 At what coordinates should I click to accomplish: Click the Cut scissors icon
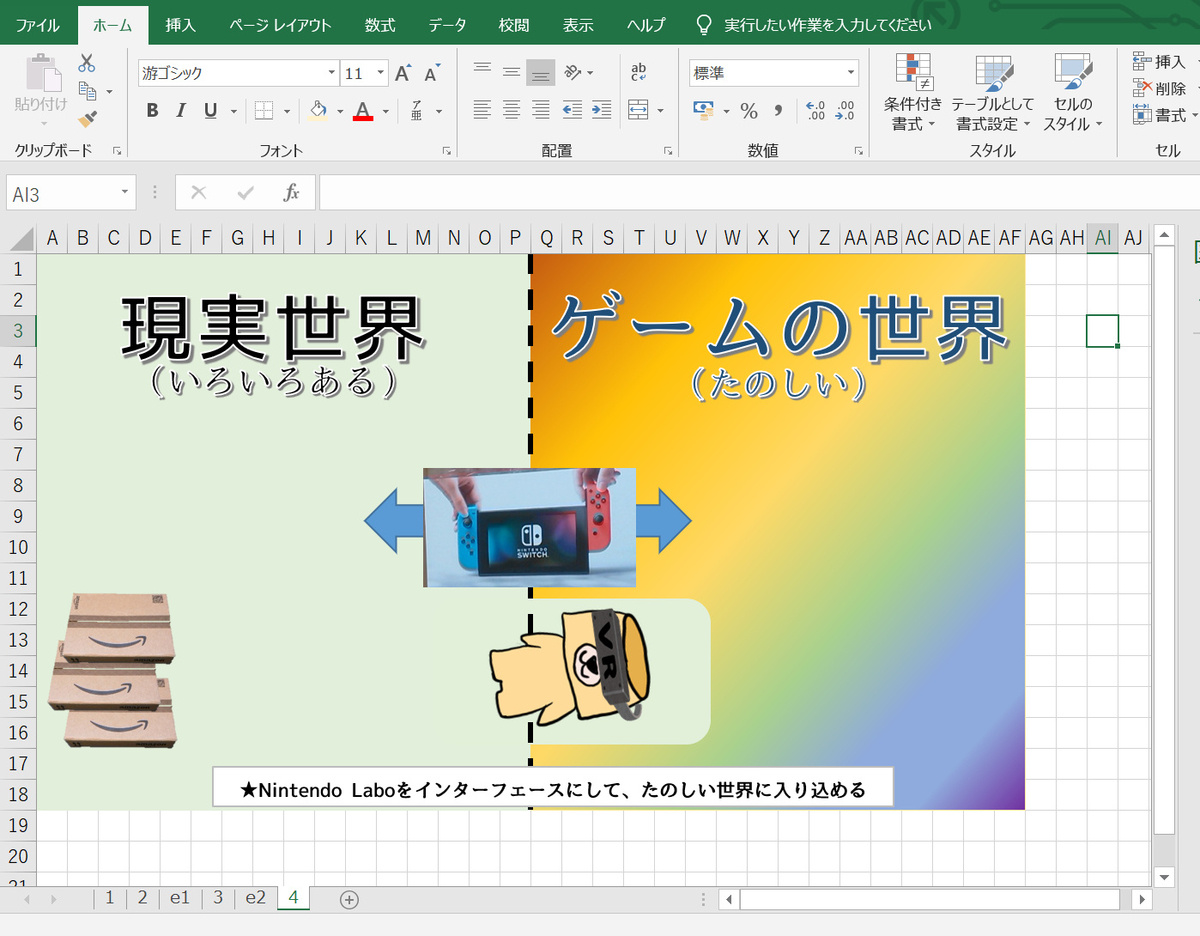[x=87, y=63]
